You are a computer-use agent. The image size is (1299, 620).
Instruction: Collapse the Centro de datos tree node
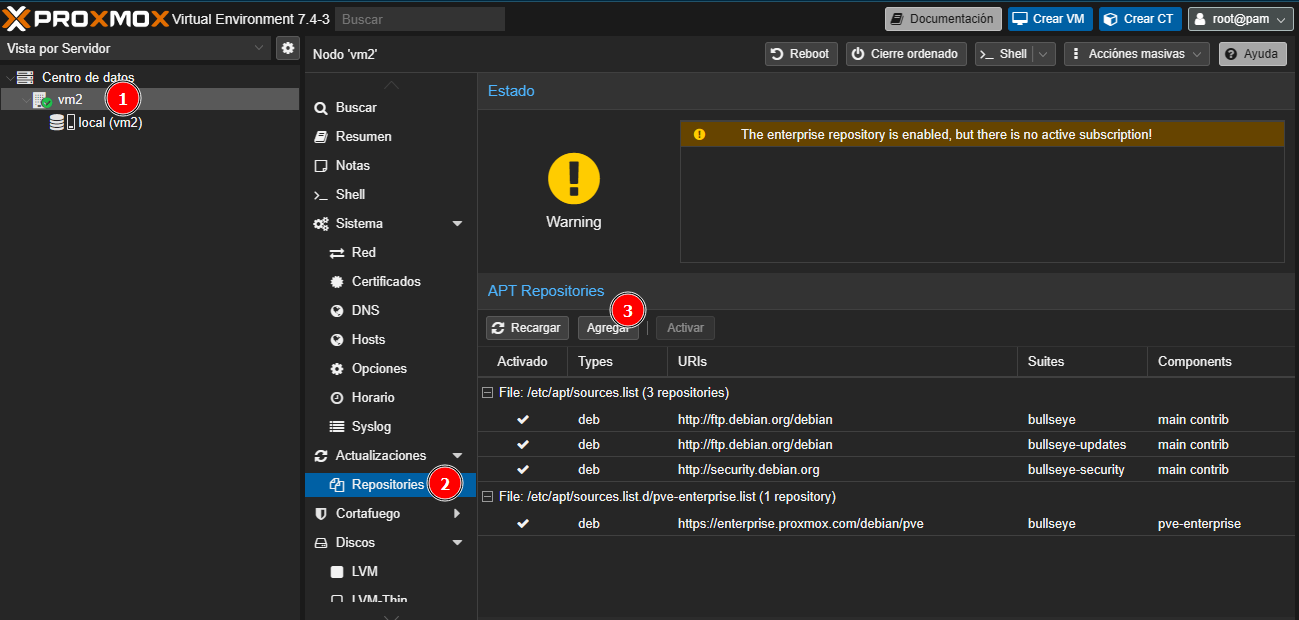(9, 77)
